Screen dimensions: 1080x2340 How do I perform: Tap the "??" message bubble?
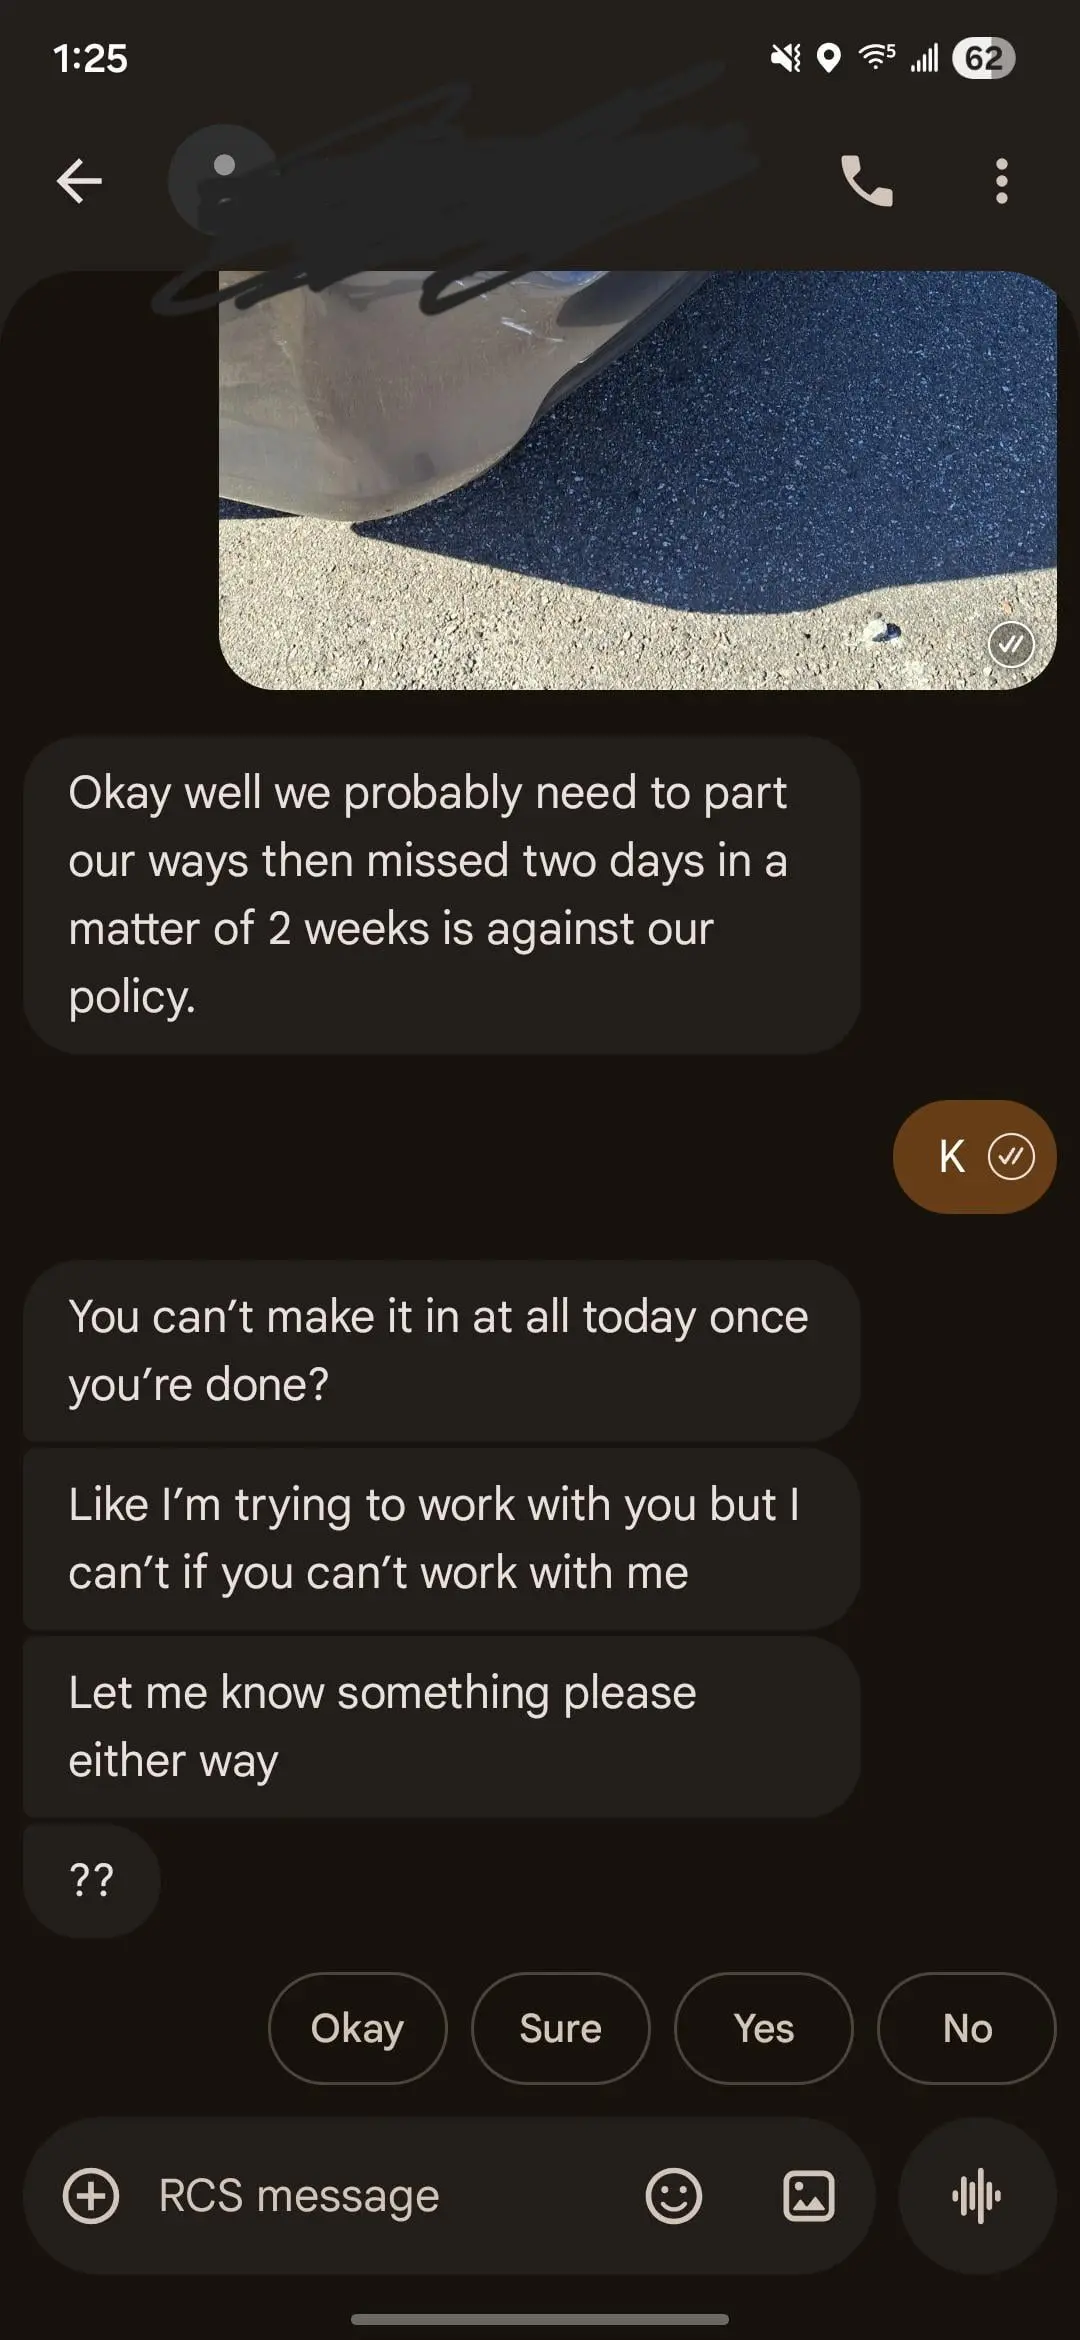91,1880
